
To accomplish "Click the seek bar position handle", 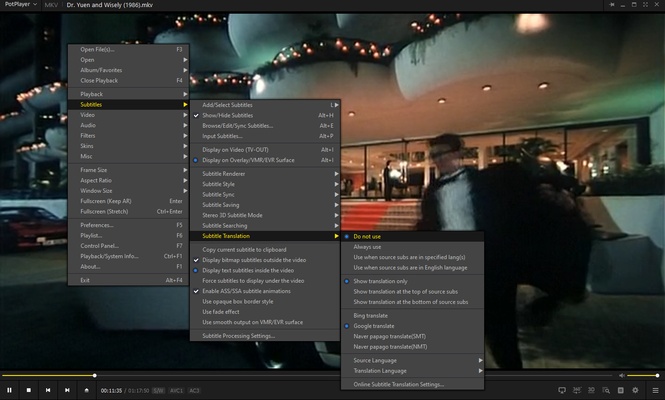I will pos(95,375).
